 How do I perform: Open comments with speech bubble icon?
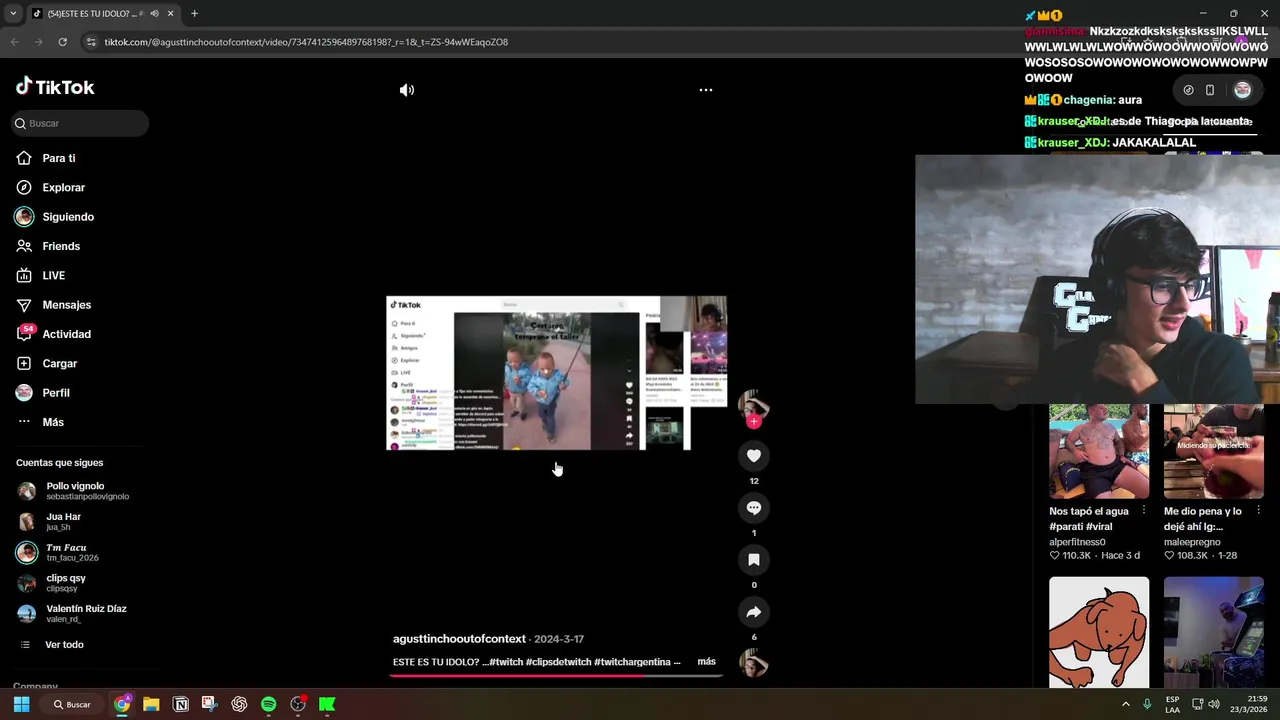pos(754,508)
